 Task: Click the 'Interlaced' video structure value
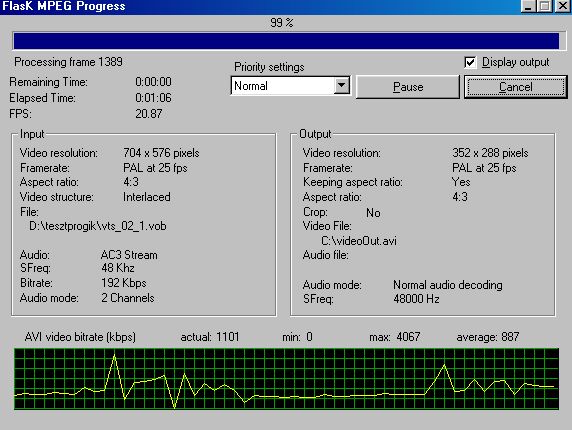147,197
